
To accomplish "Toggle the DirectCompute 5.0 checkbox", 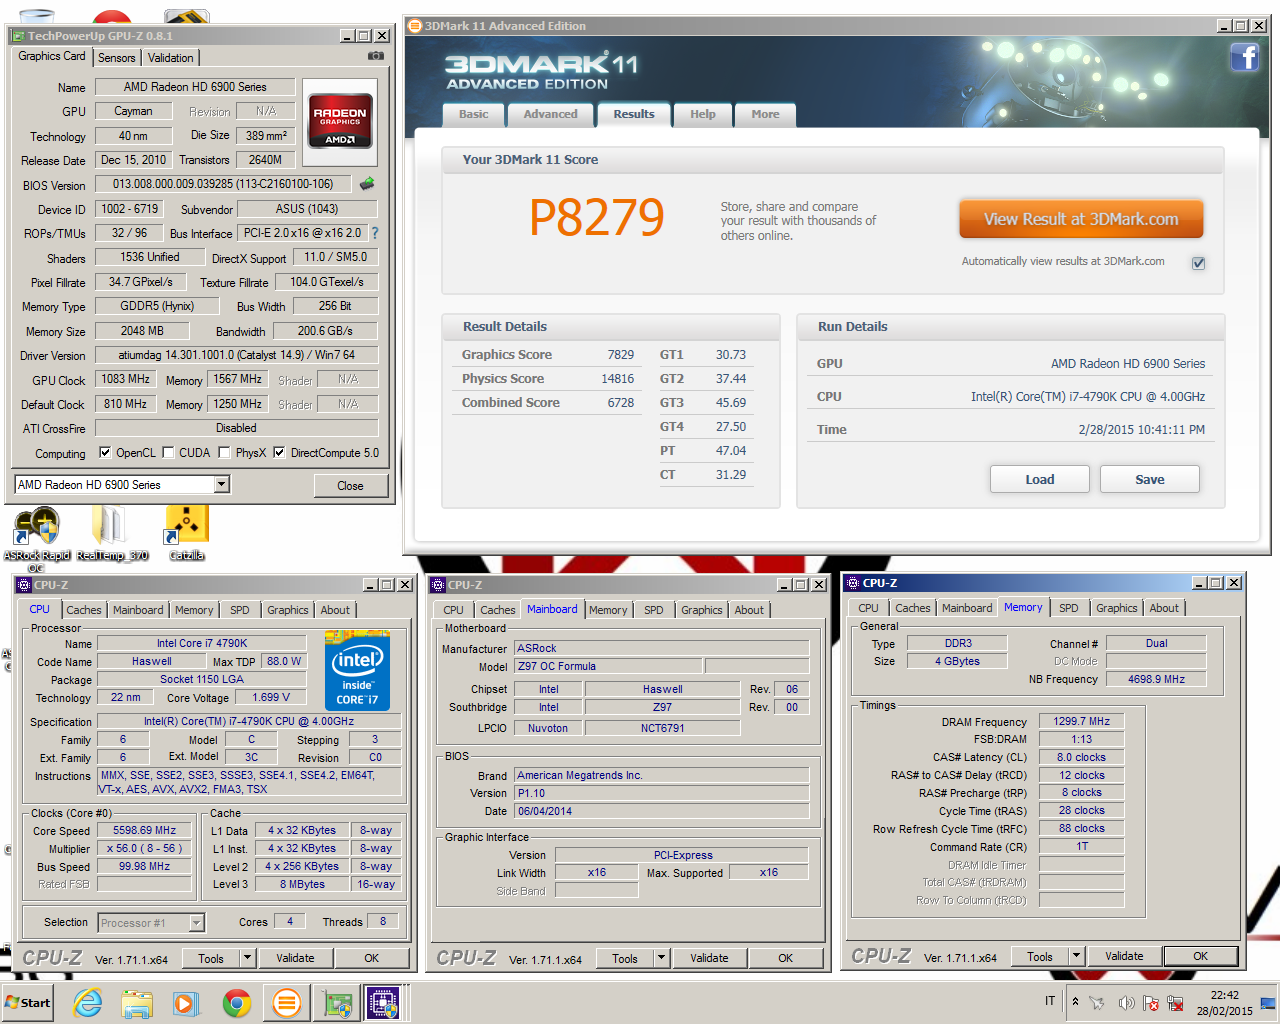I will 279,452.
